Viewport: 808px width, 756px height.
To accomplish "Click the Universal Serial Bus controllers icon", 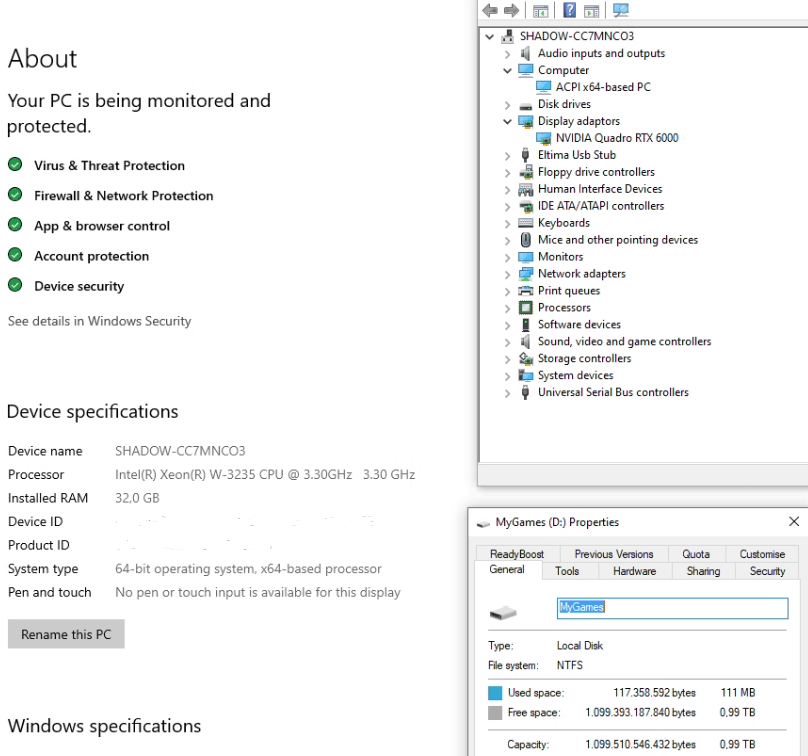I will coord(525,392).
